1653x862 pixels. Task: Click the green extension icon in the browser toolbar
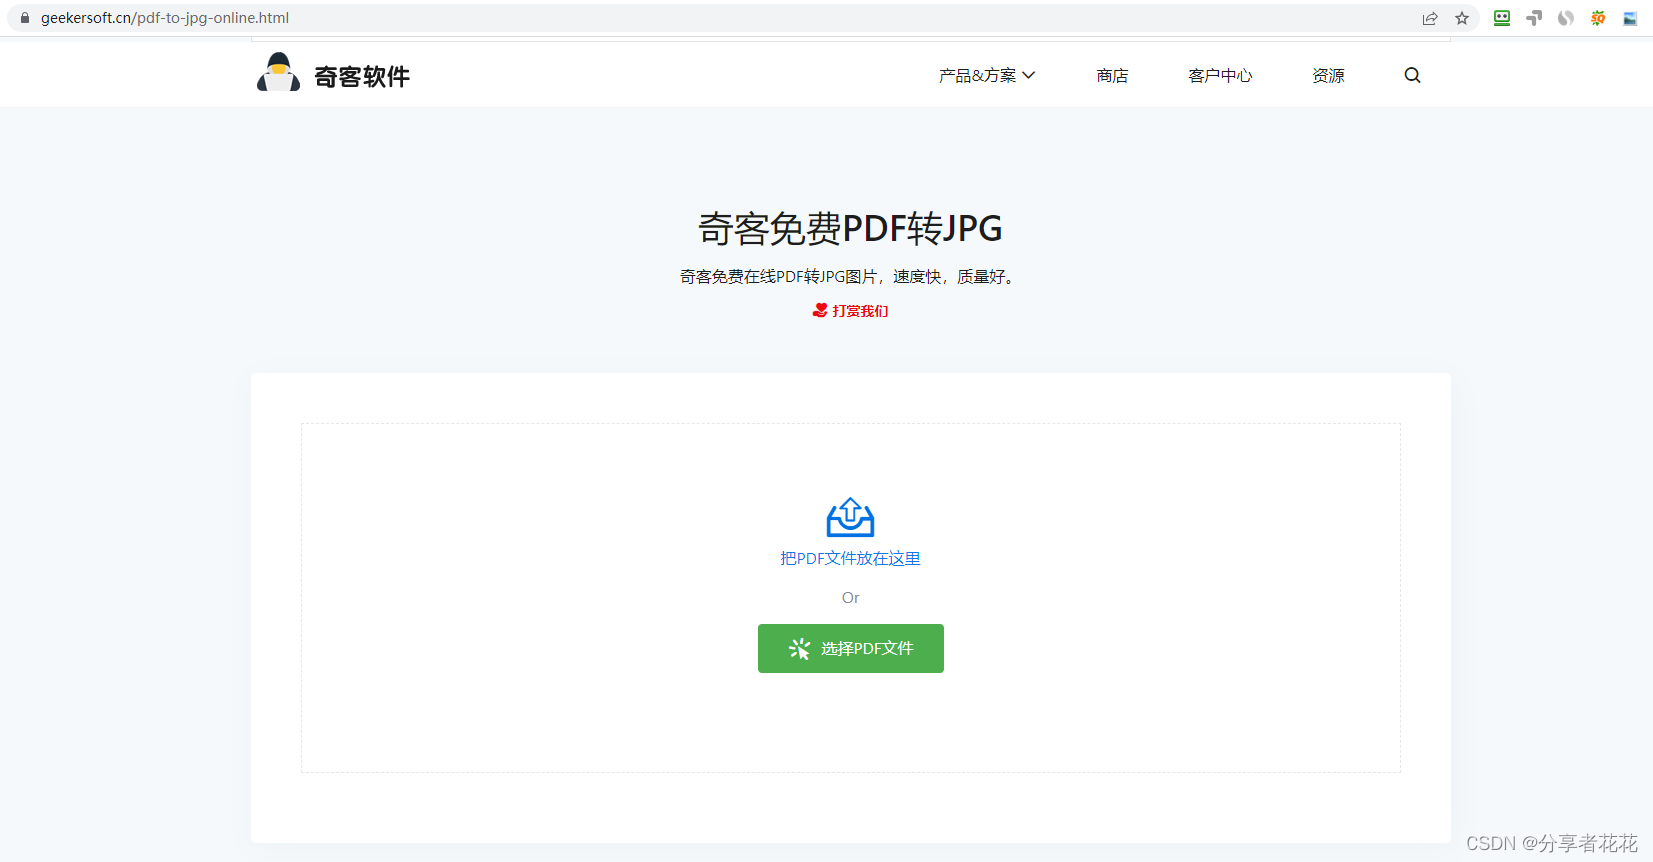pos(1502,18)
